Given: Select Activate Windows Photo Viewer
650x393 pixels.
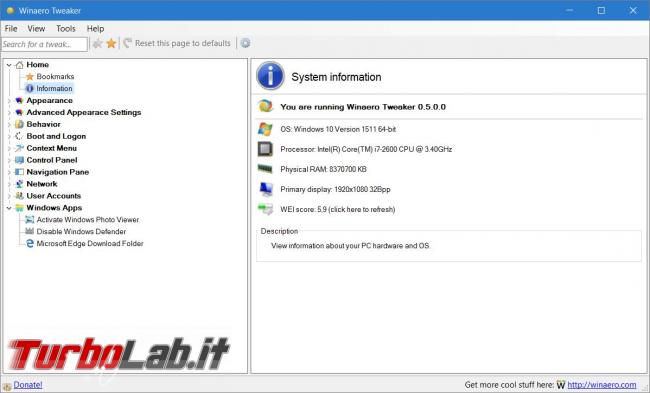Looking at the screenshot, I should tap(87, 220).
